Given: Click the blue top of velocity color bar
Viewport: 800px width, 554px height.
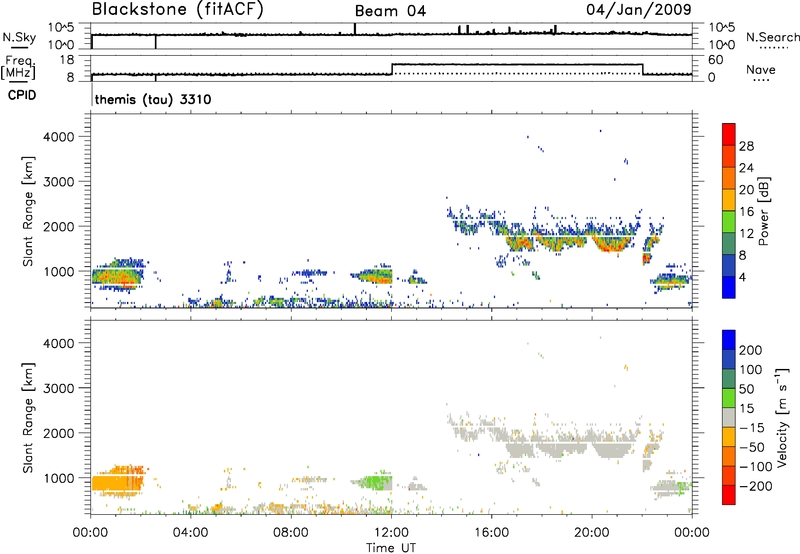Looking at the screenshot, I should coord(729,340).
